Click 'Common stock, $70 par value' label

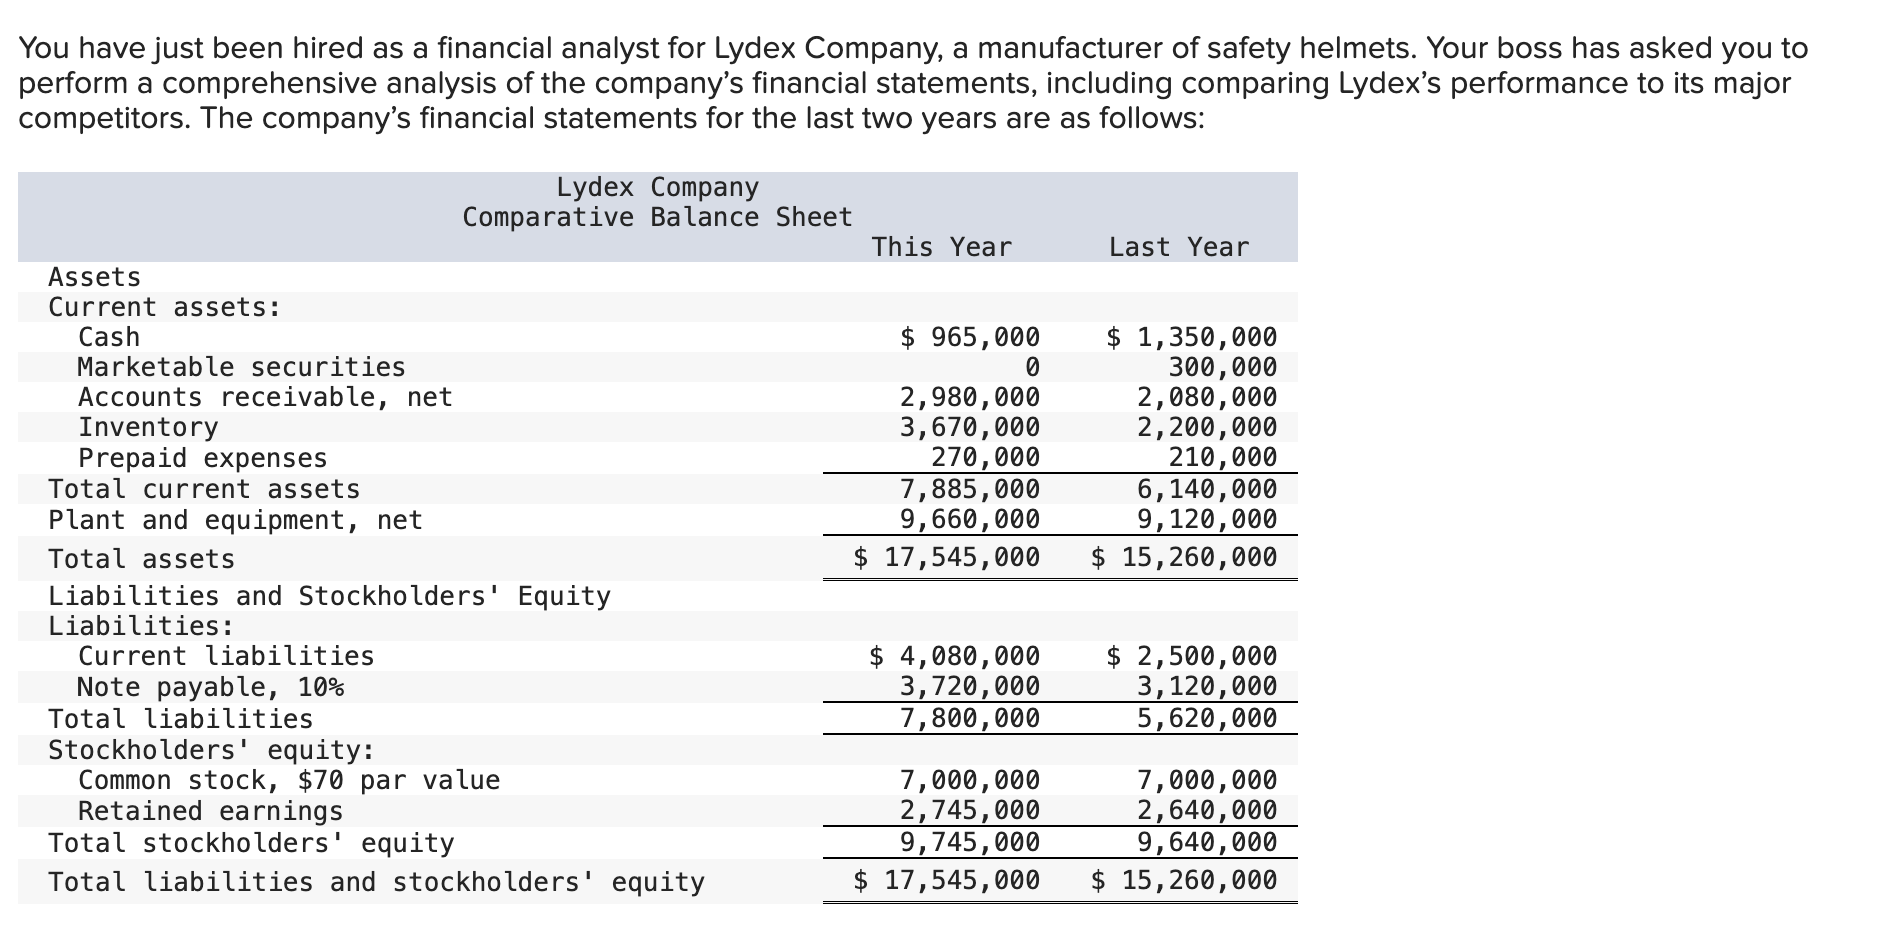pyautogui.click(x=289, y=780)
